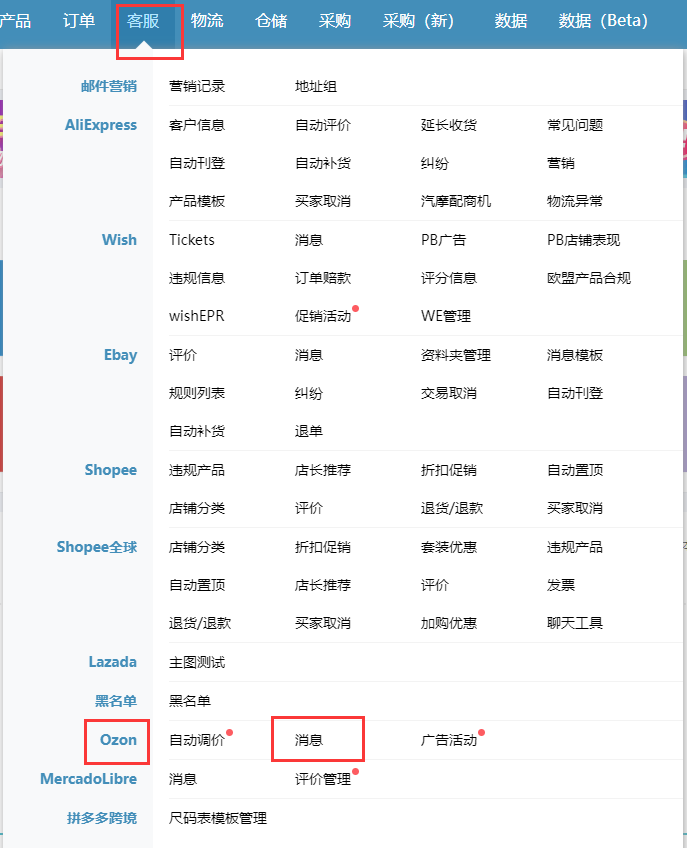Open AliExpress 产品模板
The width and height of the screenshot is (687, 848).
197,201
